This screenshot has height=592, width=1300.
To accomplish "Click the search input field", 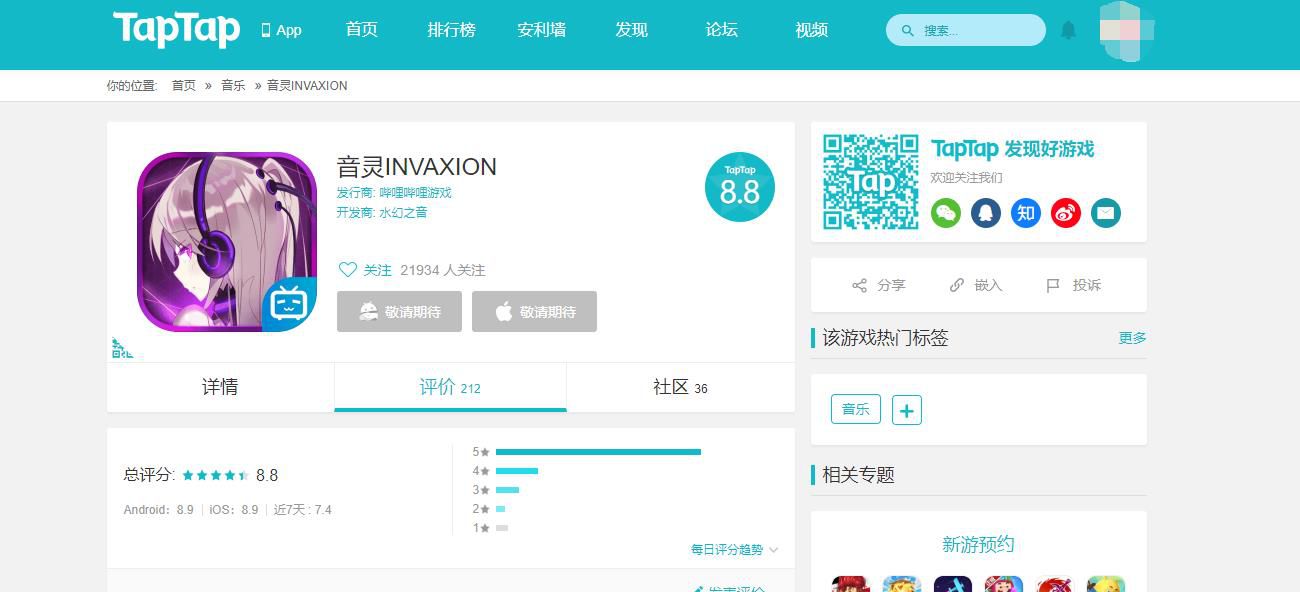I will coord(966,30).
